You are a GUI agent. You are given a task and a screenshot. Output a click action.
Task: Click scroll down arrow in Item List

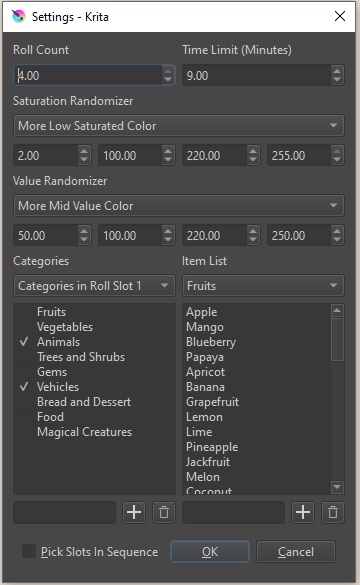(x=337, y=487)
